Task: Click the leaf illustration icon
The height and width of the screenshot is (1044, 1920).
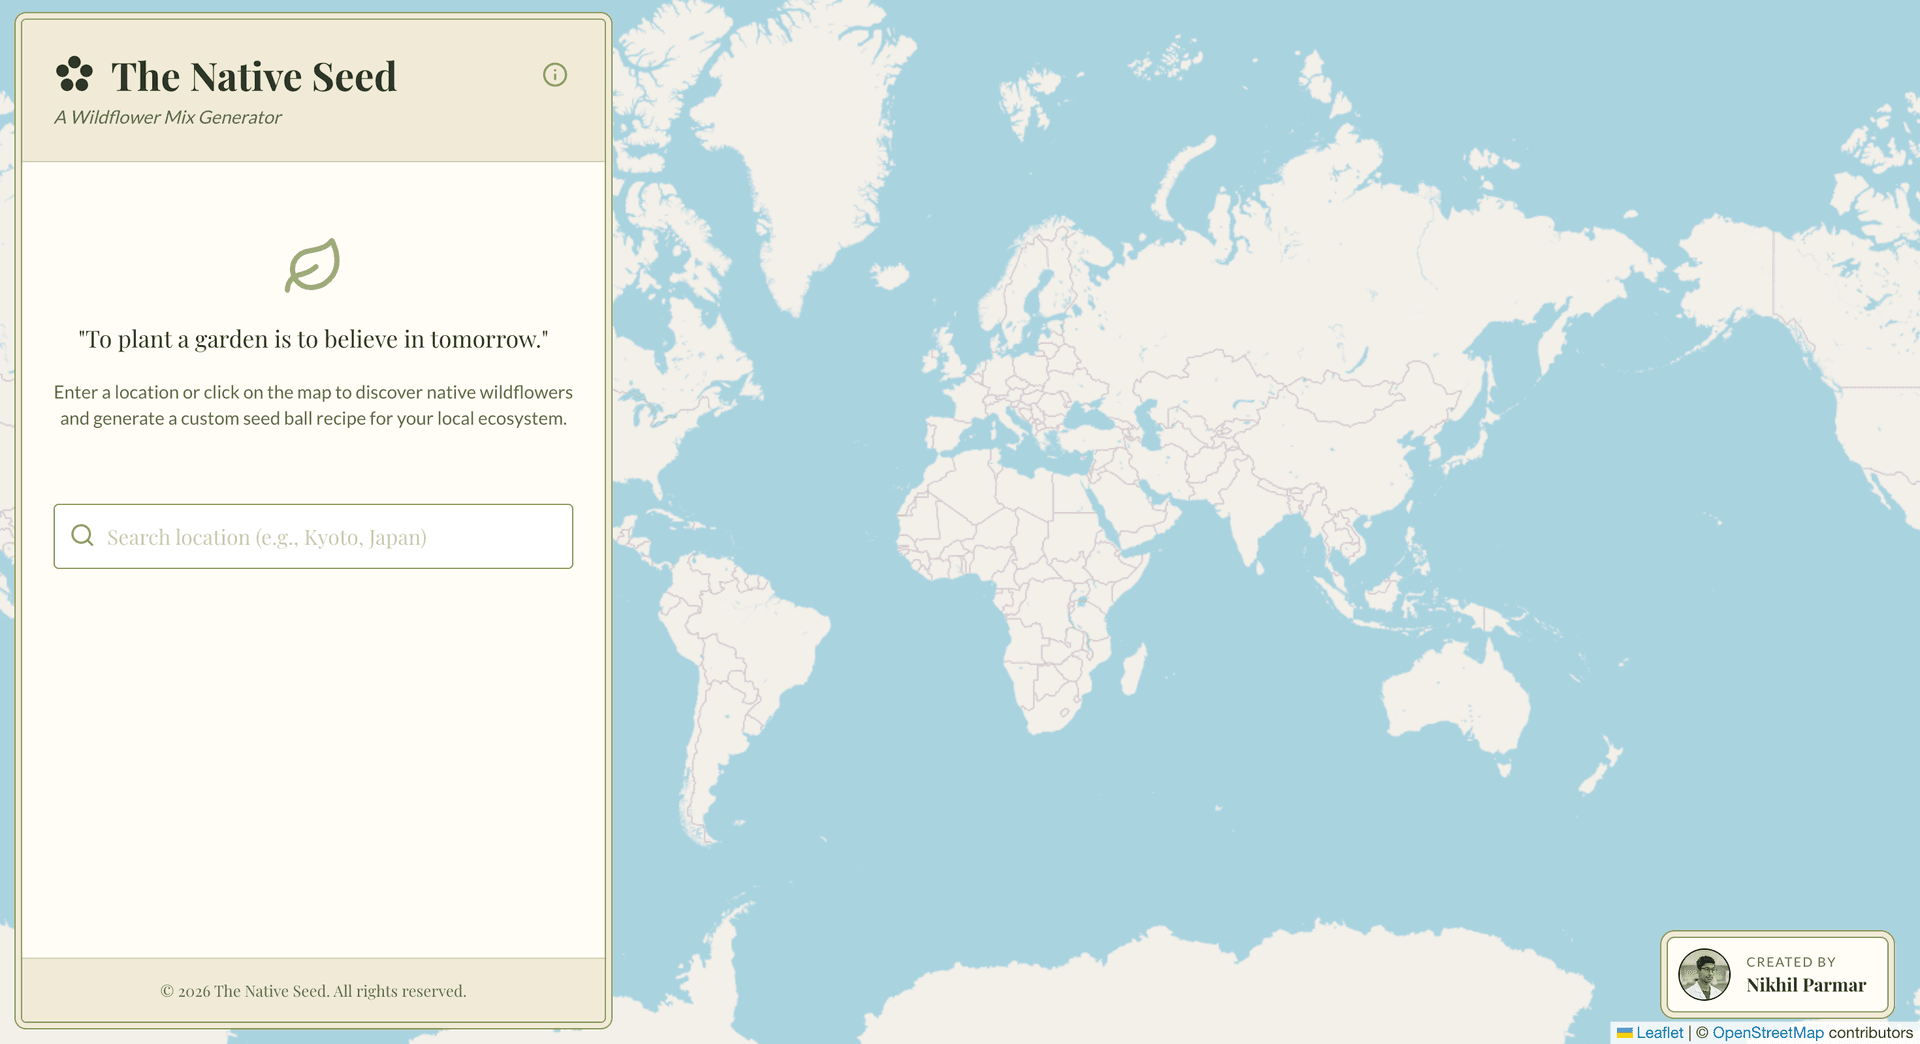Action: click(x=313, y=264)
